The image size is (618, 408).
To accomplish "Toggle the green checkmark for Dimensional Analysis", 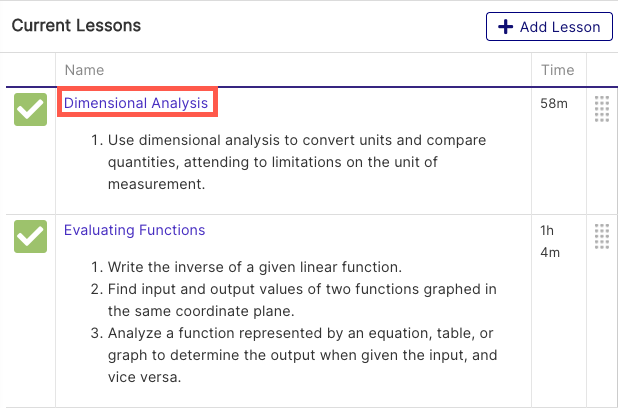I will click(30, 109).
